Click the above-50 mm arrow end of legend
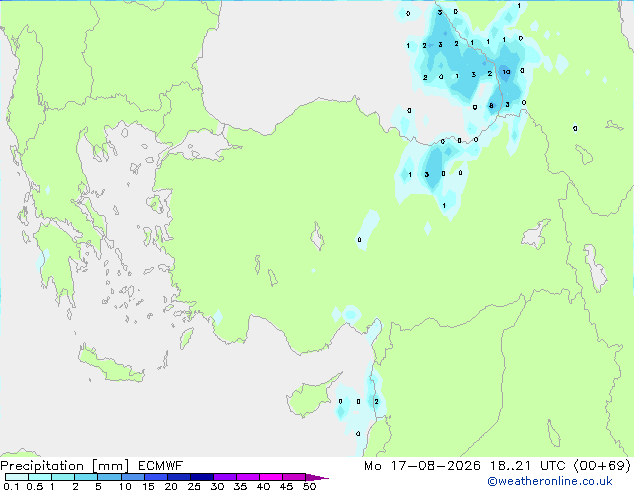634x490 pixels. [x=317, y=477]
